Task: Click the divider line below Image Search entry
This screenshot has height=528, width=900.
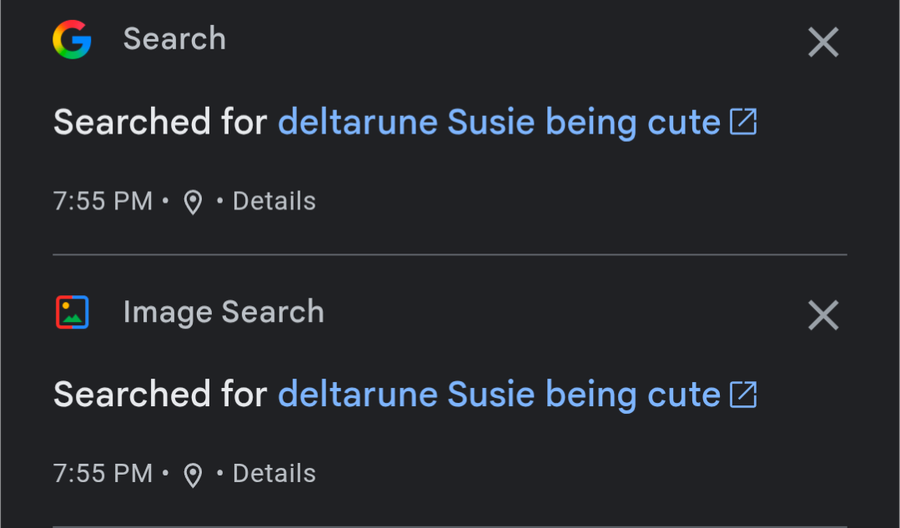Action: (450, 525)
